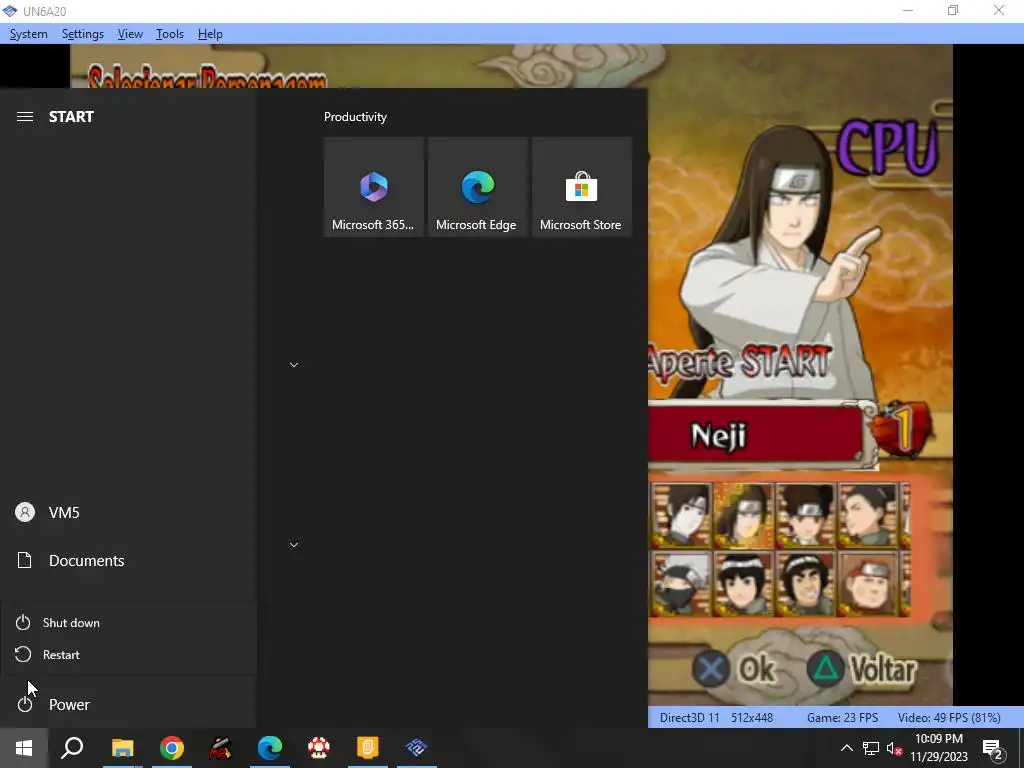
Task: Open the red MB app on the taskbar
Action: pyautogui.click(x=220, y=748)
